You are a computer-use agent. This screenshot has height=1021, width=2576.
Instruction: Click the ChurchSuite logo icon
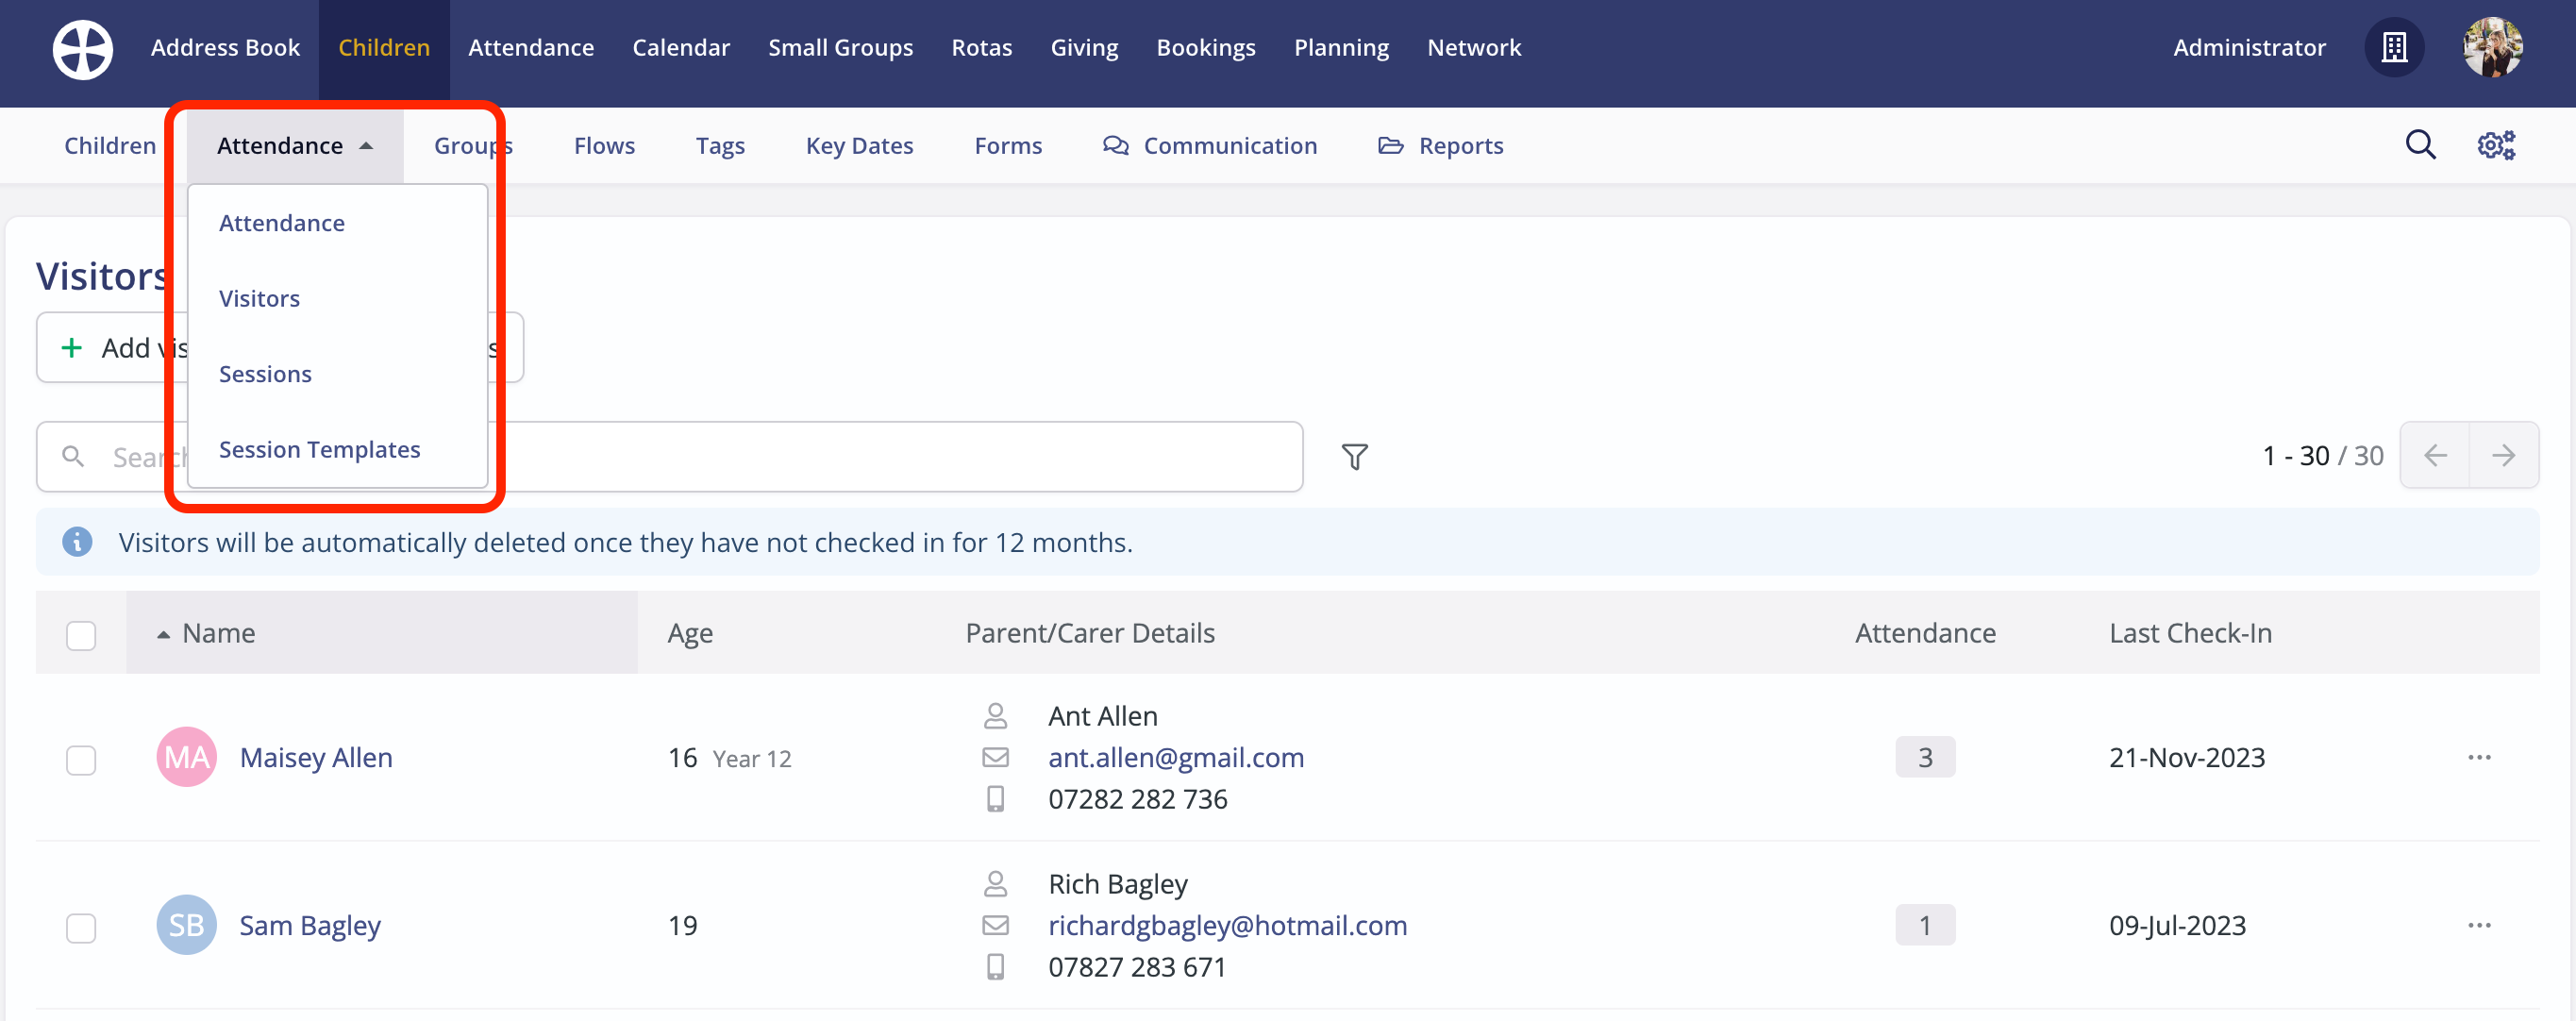point(82,48)
